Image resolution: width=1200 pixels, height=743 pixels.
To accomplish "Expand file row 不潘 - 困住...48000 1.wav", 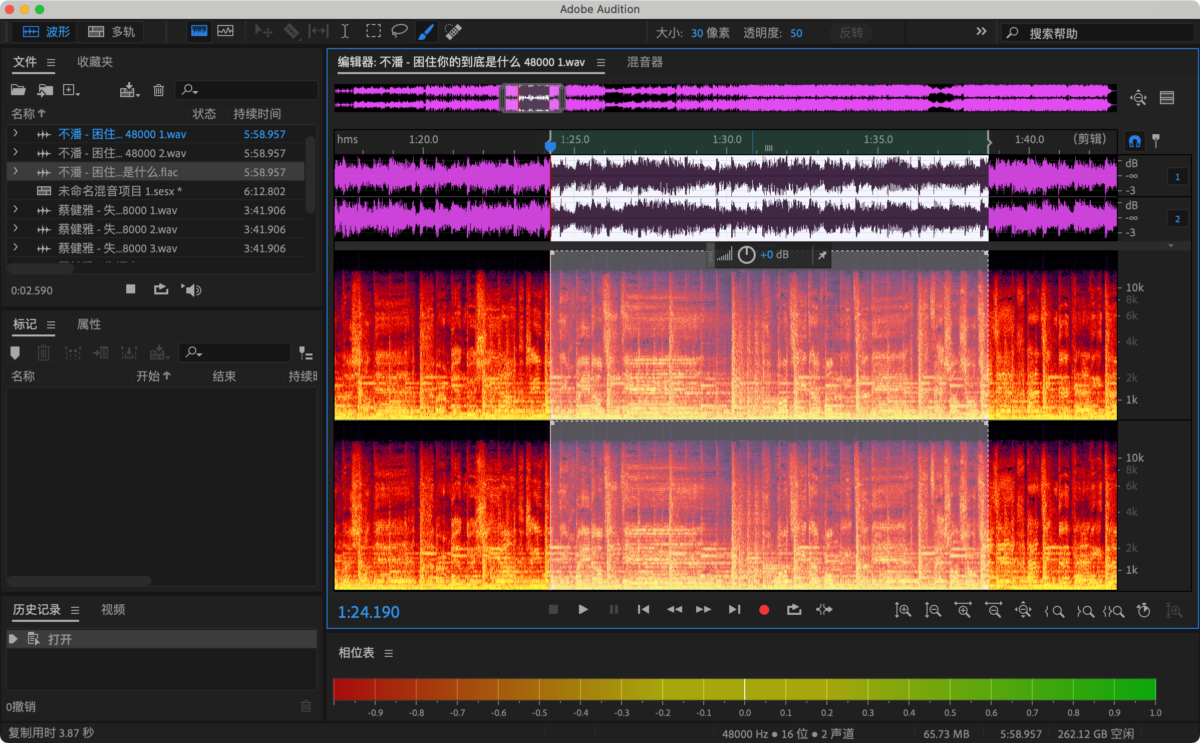I will pos(15,133).
